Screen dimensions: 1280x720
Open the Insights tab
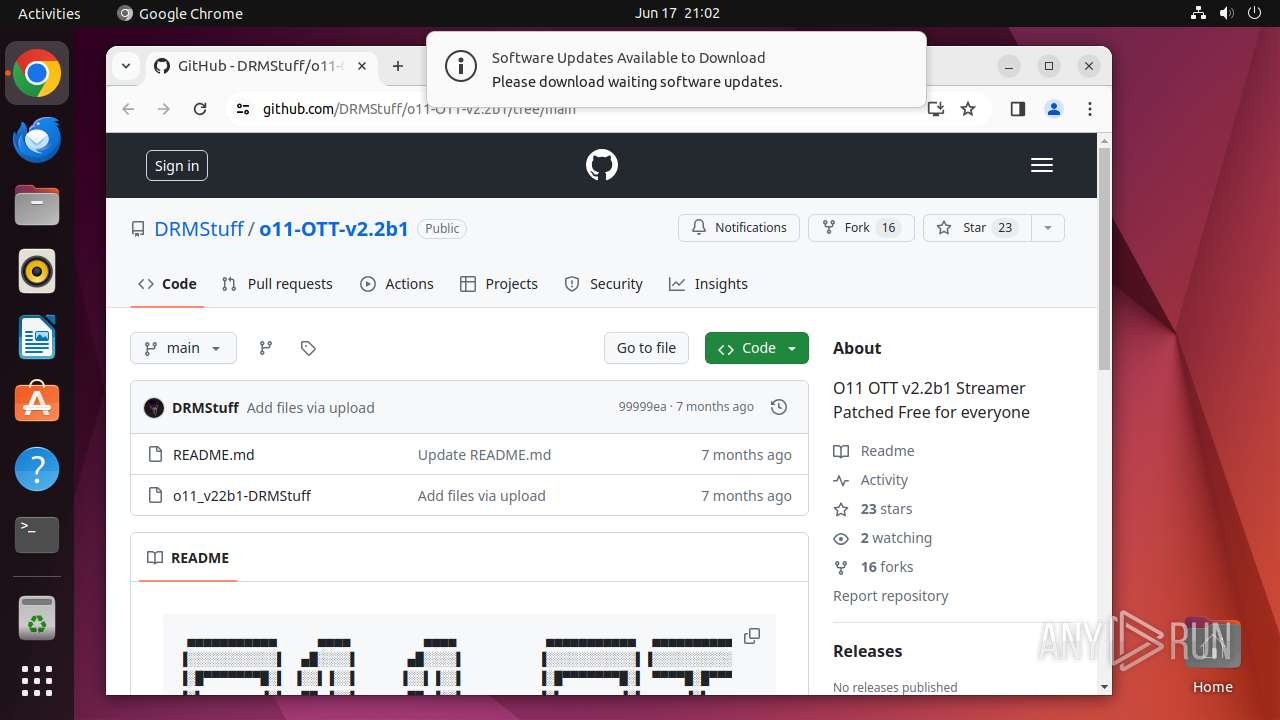click(709, 284)
